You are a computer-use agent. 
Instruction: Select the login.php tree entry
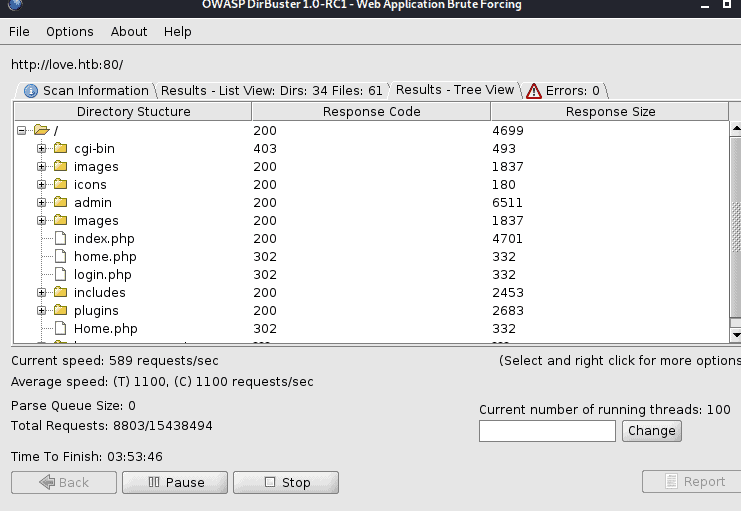click(103, 275)
